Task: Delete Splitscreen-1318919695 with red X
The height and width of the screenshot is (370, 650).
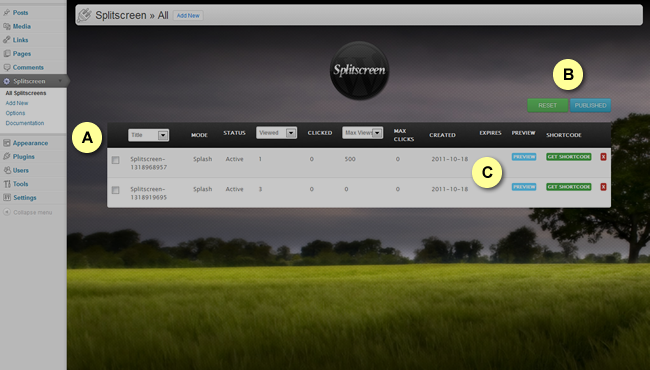Action: click(x=603, y=187)
